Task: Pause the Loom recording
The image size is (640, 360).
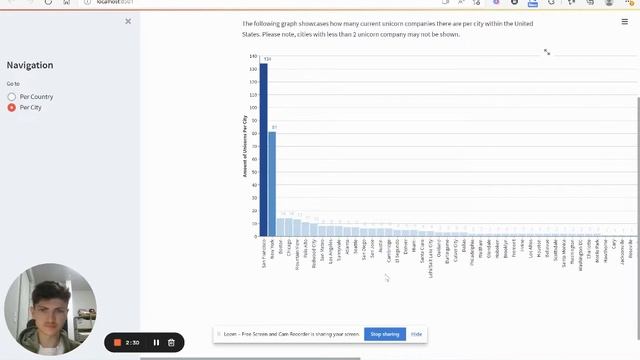Action: point(156,342)
